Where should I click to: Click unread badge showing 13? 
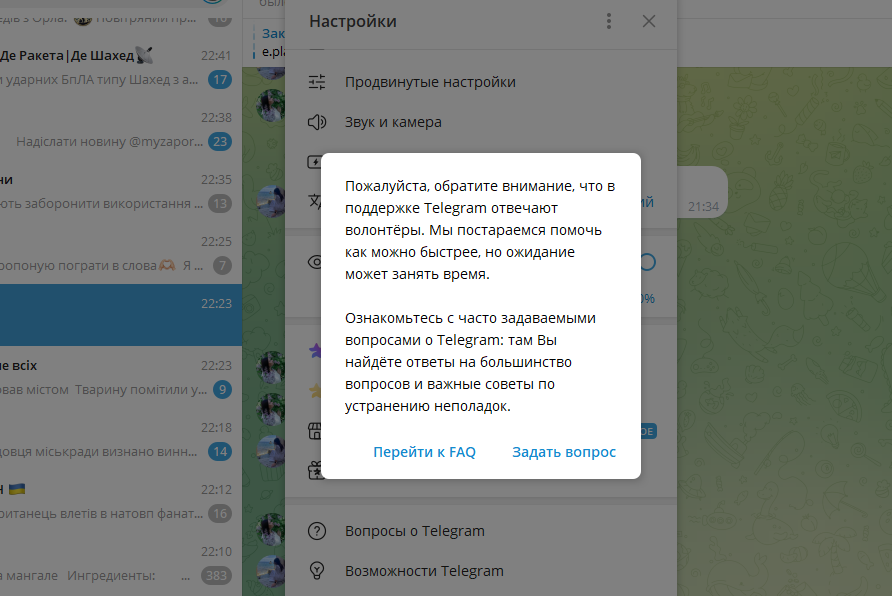tap(220, 204)
